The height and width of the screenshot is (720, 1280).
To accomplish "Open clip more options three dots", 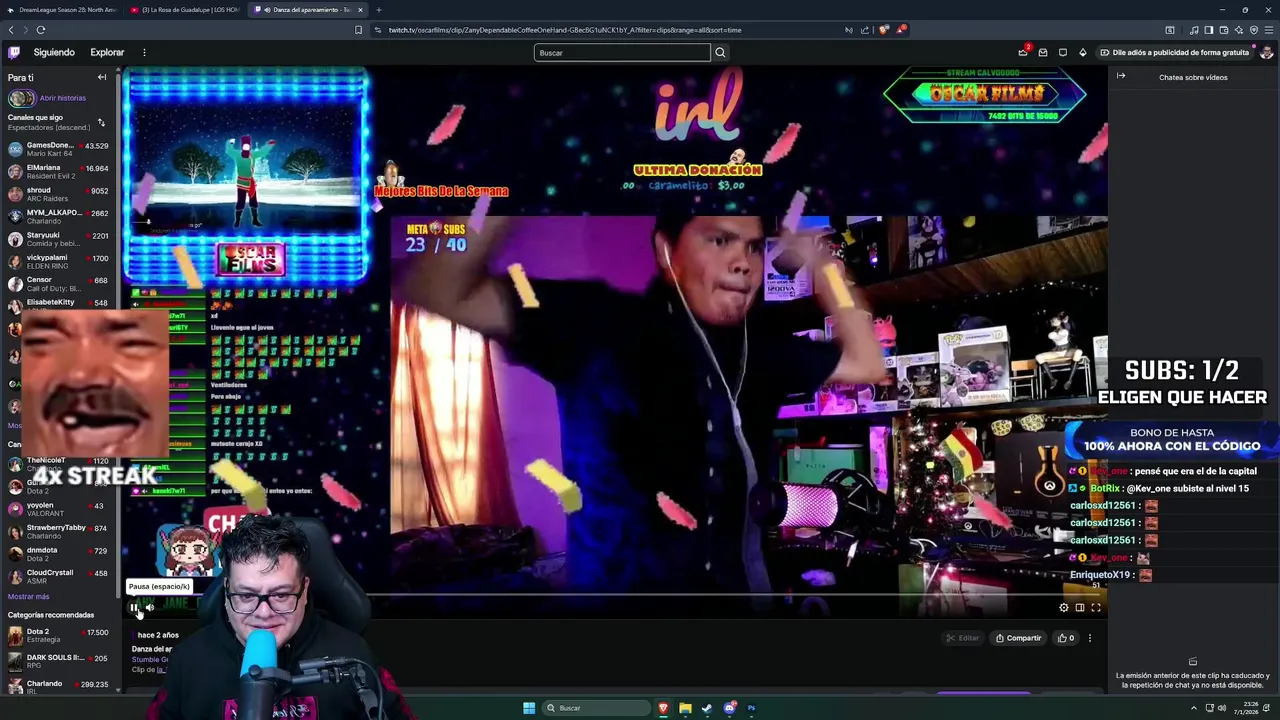I will [x=1090, y=638].
